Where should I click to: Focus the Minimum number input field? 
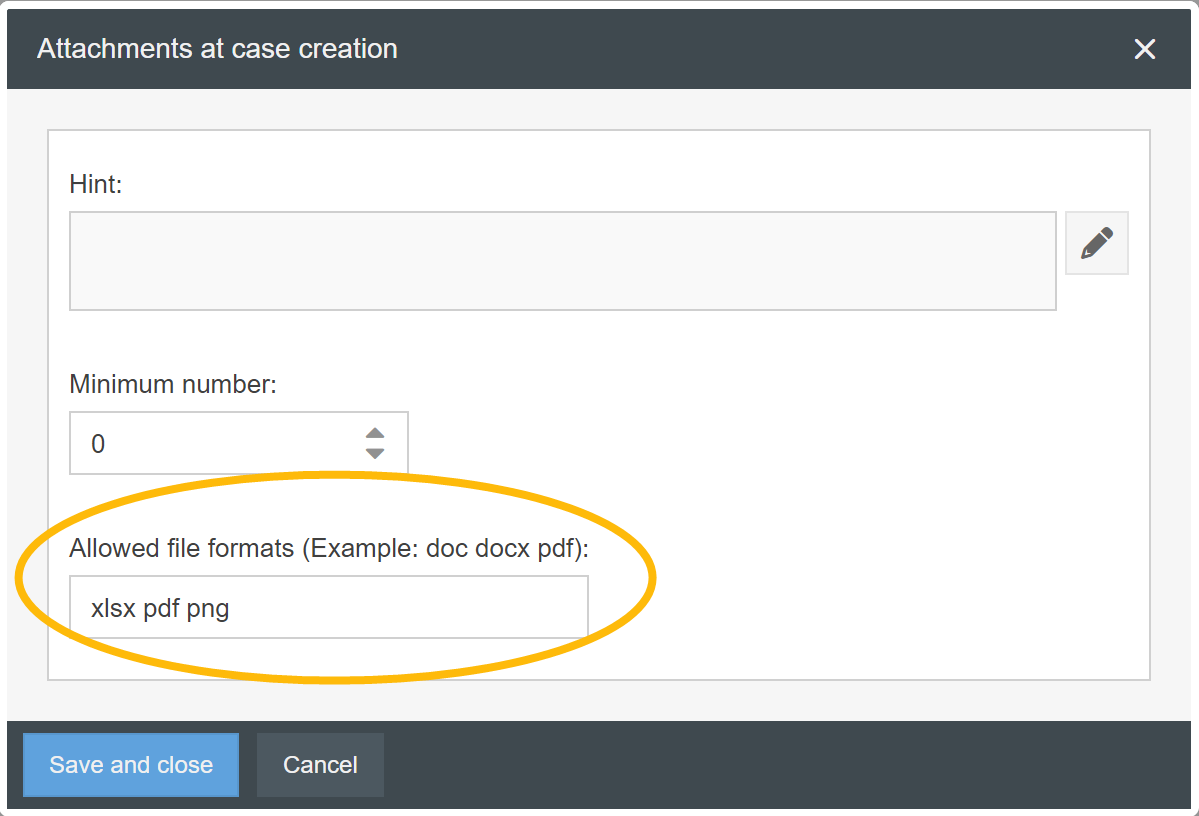(x=210, y=443)
